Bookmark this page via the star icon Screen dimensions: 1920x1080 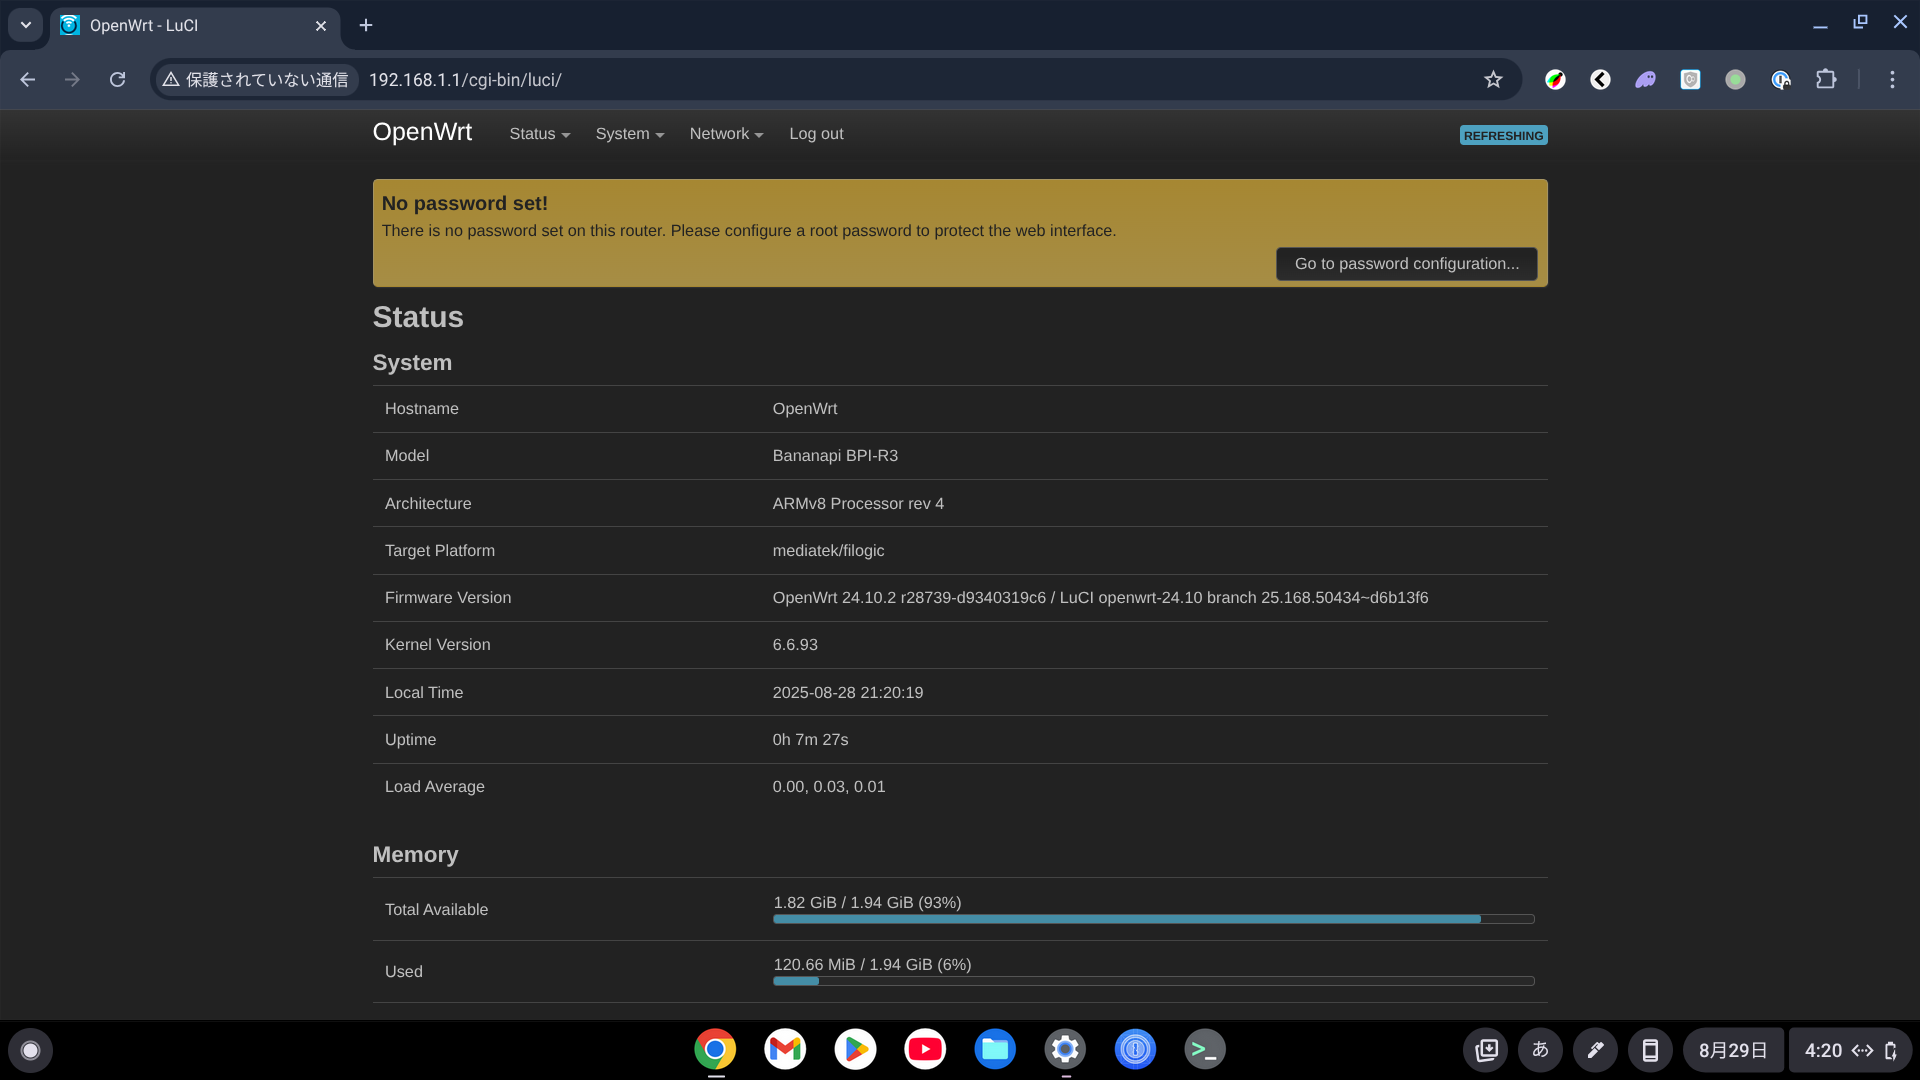pyautogui.click(x=1493, y=80)
